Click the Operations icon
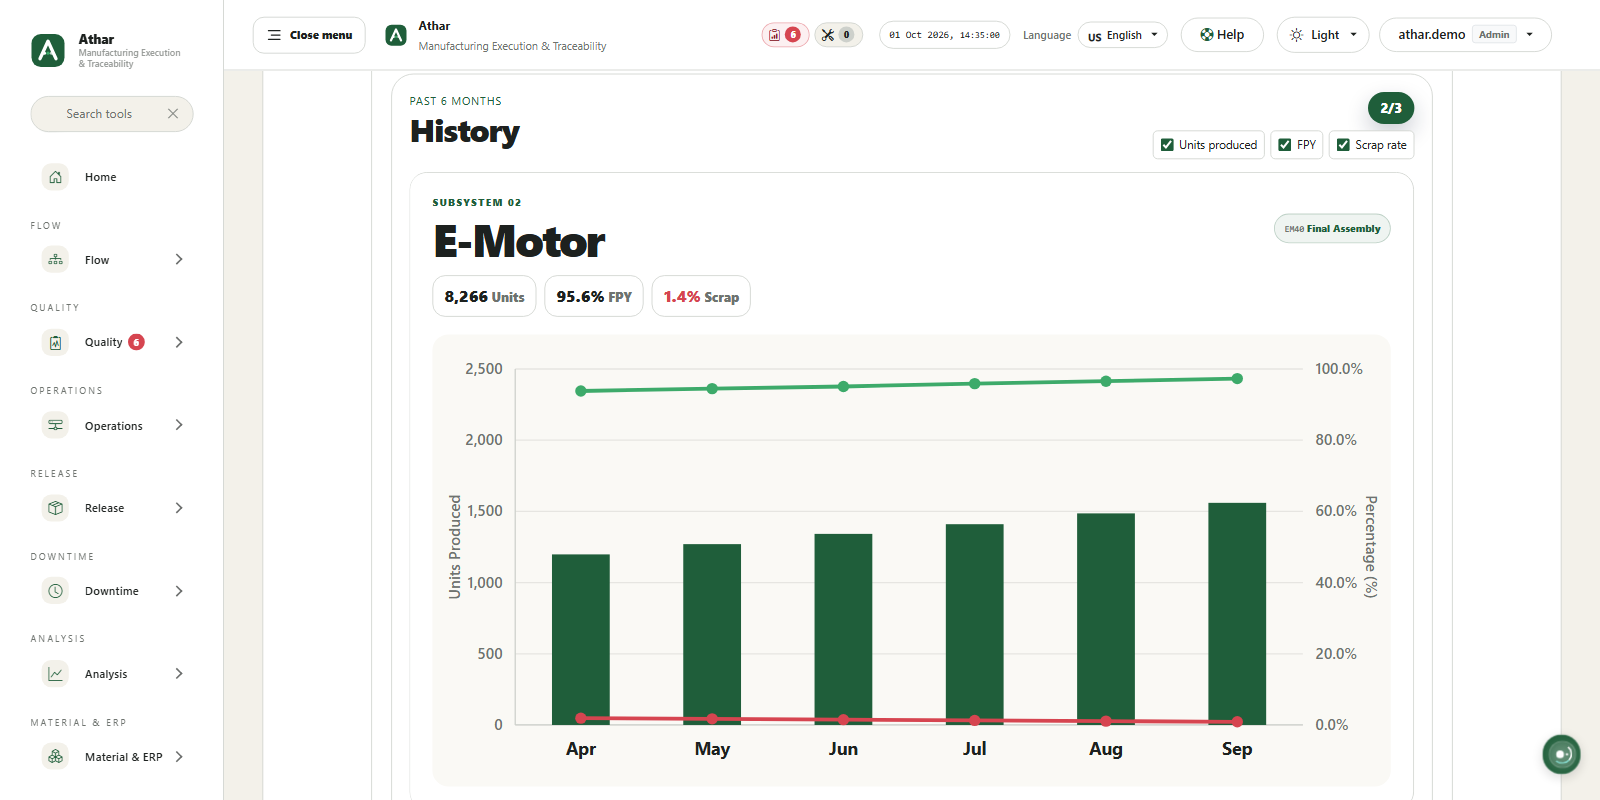The image size is (1600, 800). pyautogui.click(x=56, y=425)
